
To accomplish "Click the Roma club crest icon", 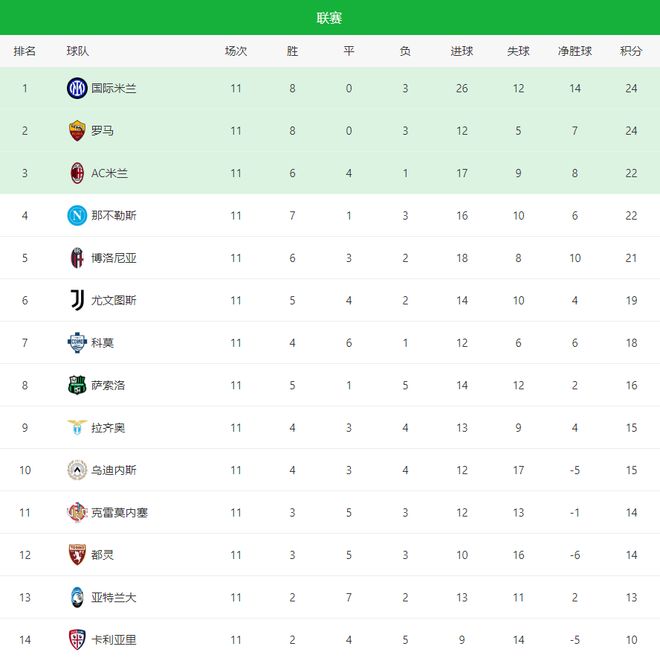I will click(77, 130).
